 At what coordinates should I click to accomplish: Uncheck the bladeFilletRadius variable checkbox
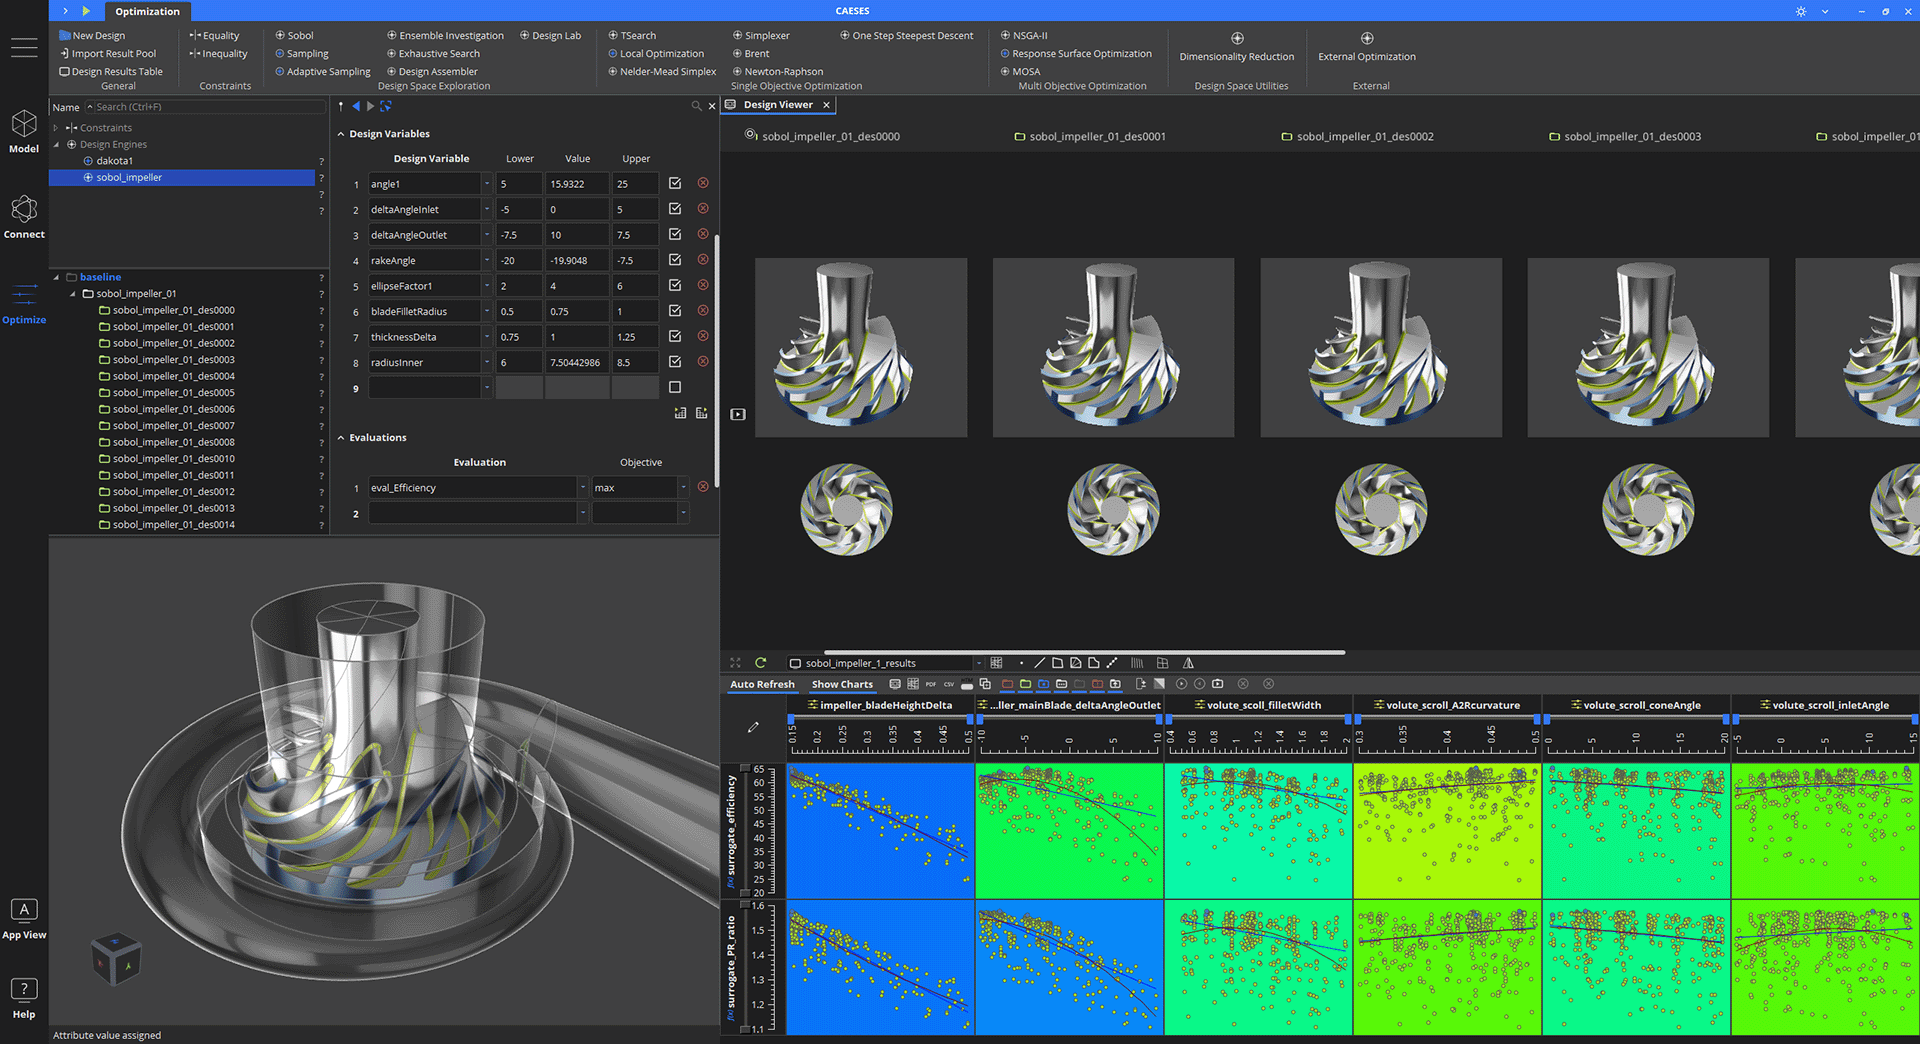pos(675,311)
